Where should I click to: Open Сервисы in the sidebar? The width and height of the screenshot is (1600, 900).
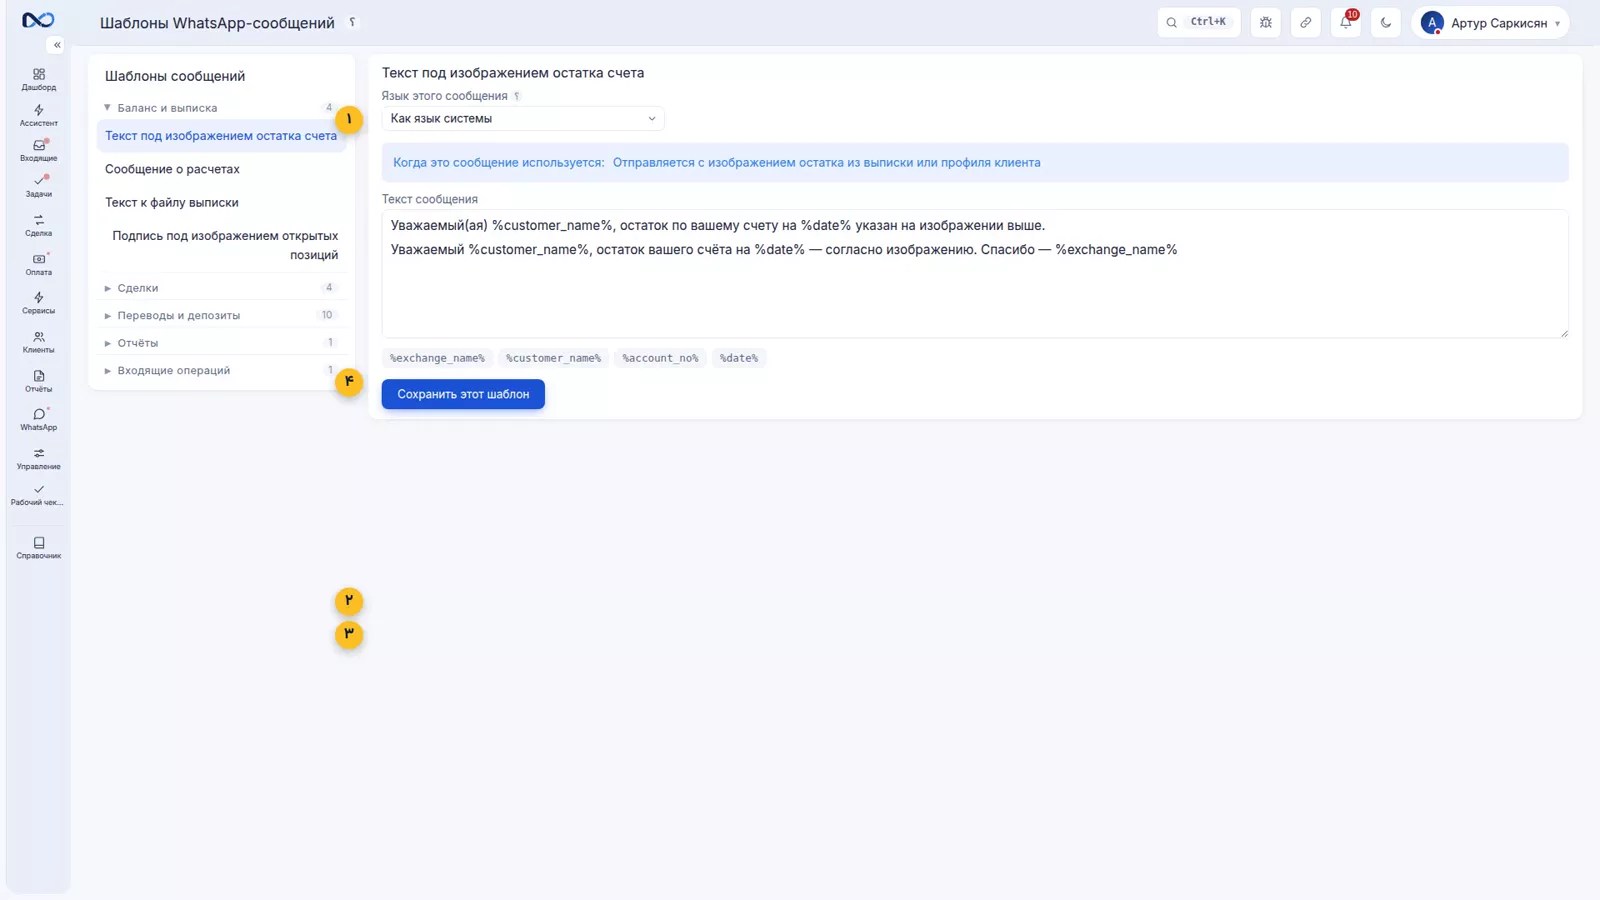[39, 303]
